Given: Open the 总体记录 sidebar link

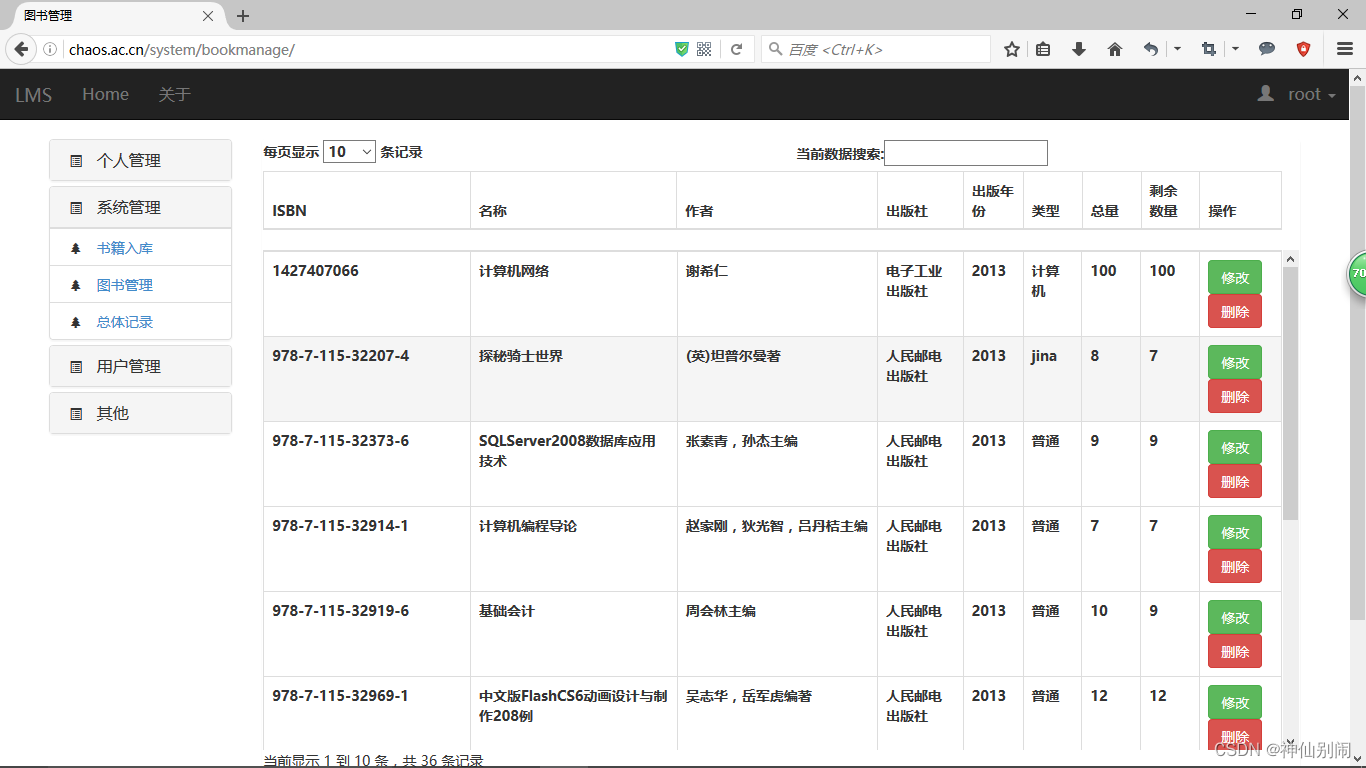Looking at the screenshot, I should (125, 322).
